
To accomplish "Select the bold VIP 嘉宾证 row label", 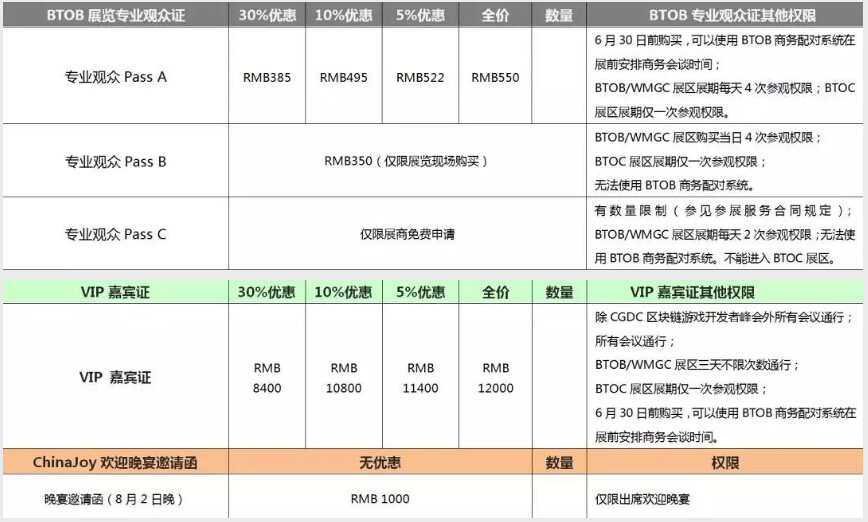I will 116,377.
